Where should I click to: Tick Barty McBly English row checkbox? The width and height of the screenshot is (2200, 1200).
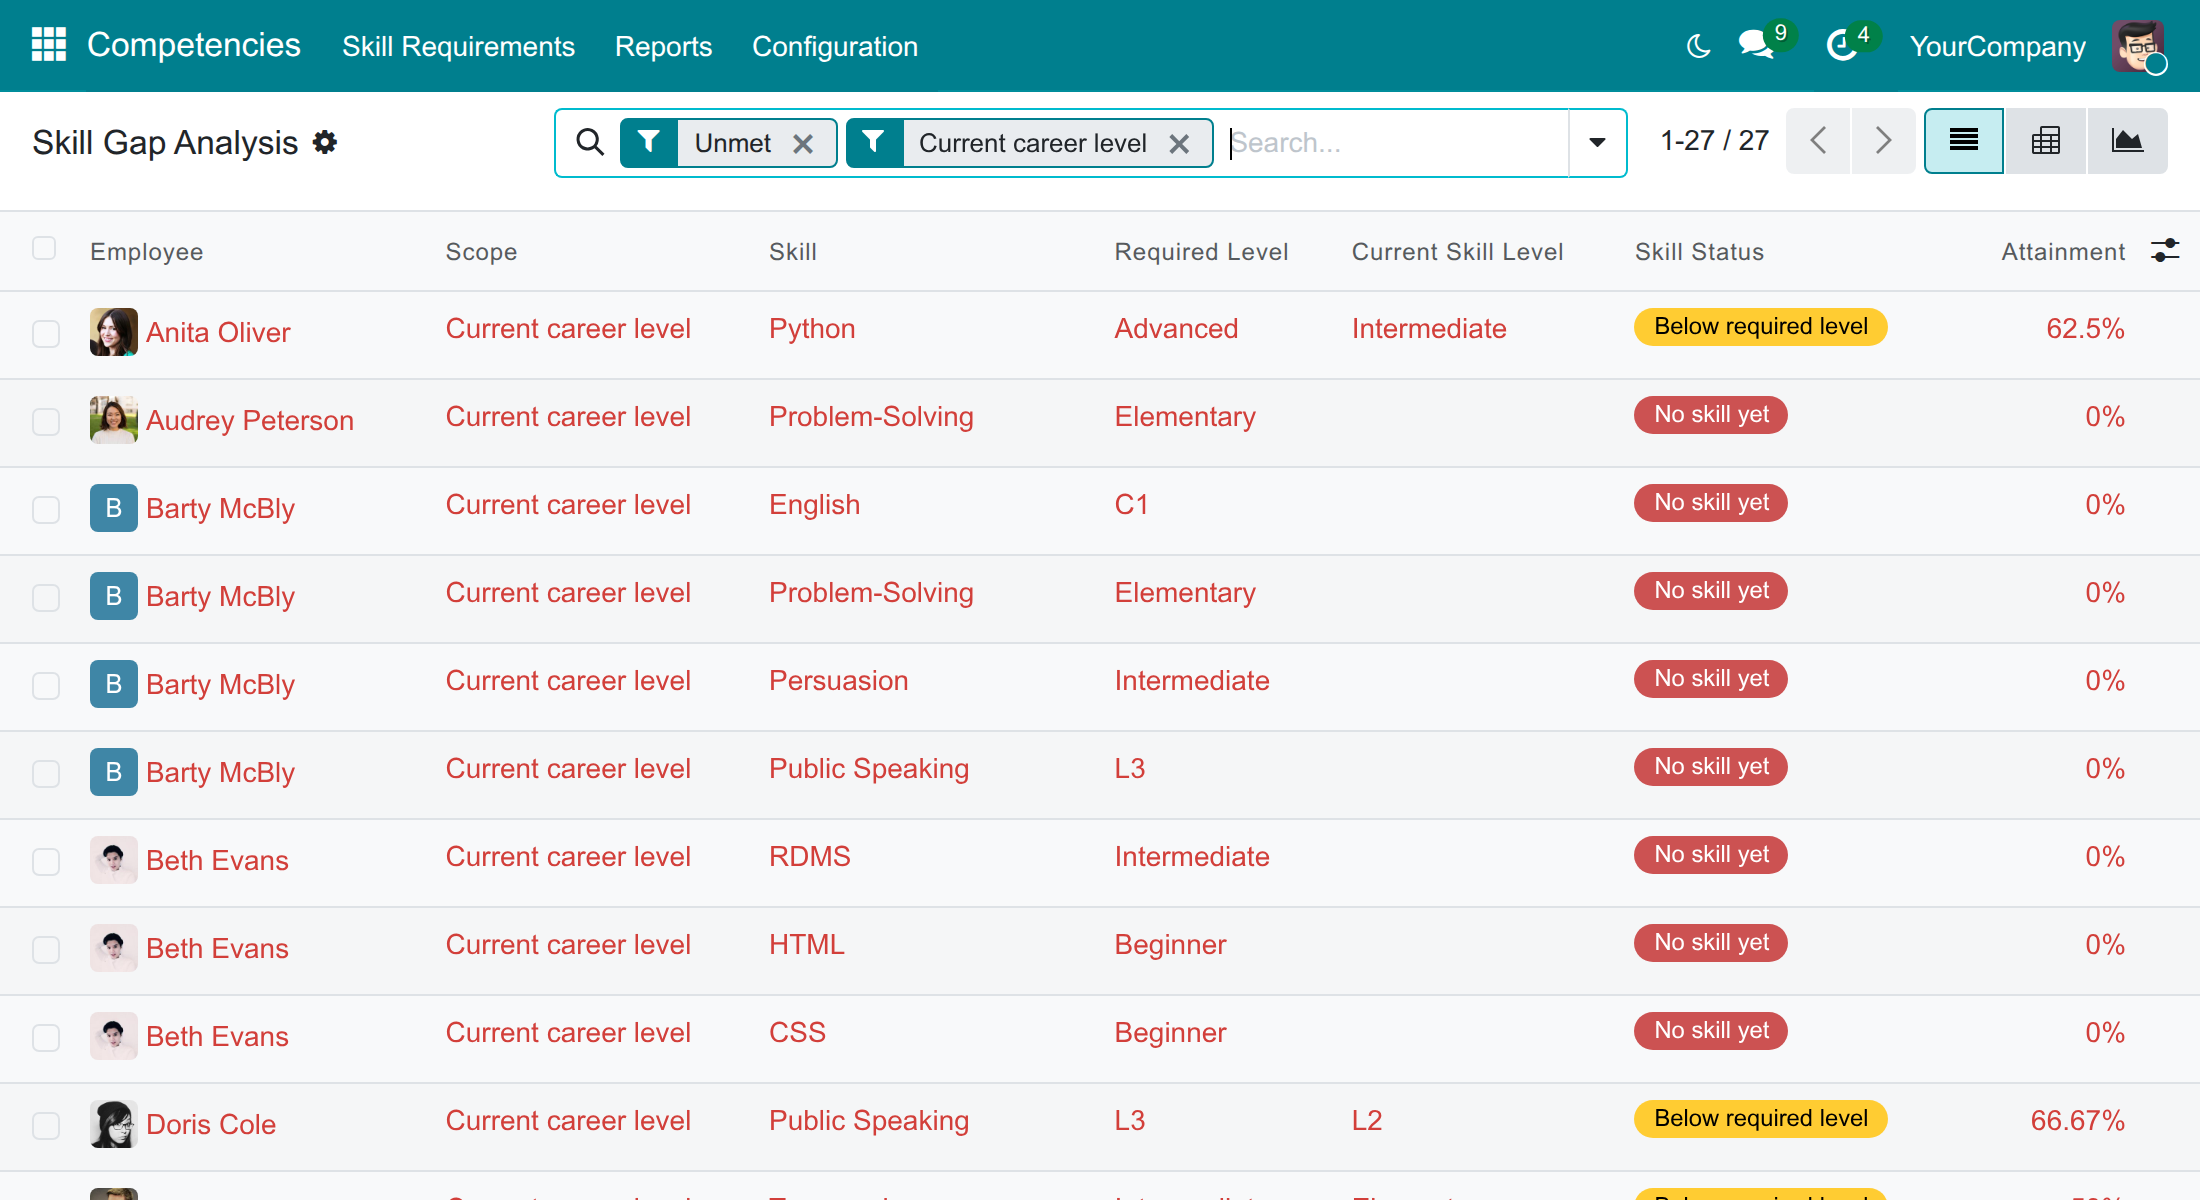[x=46, y=510]
